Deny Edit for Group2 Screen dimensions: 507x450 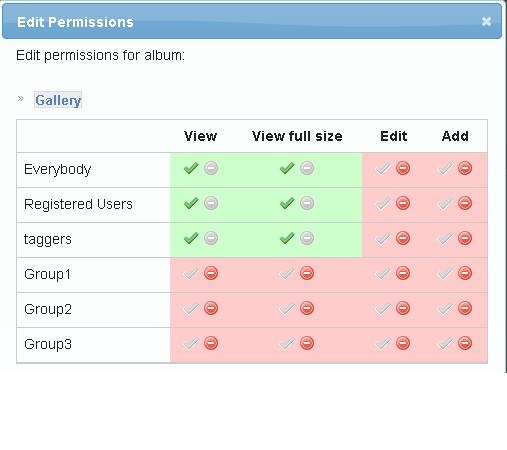coord(403,308)
